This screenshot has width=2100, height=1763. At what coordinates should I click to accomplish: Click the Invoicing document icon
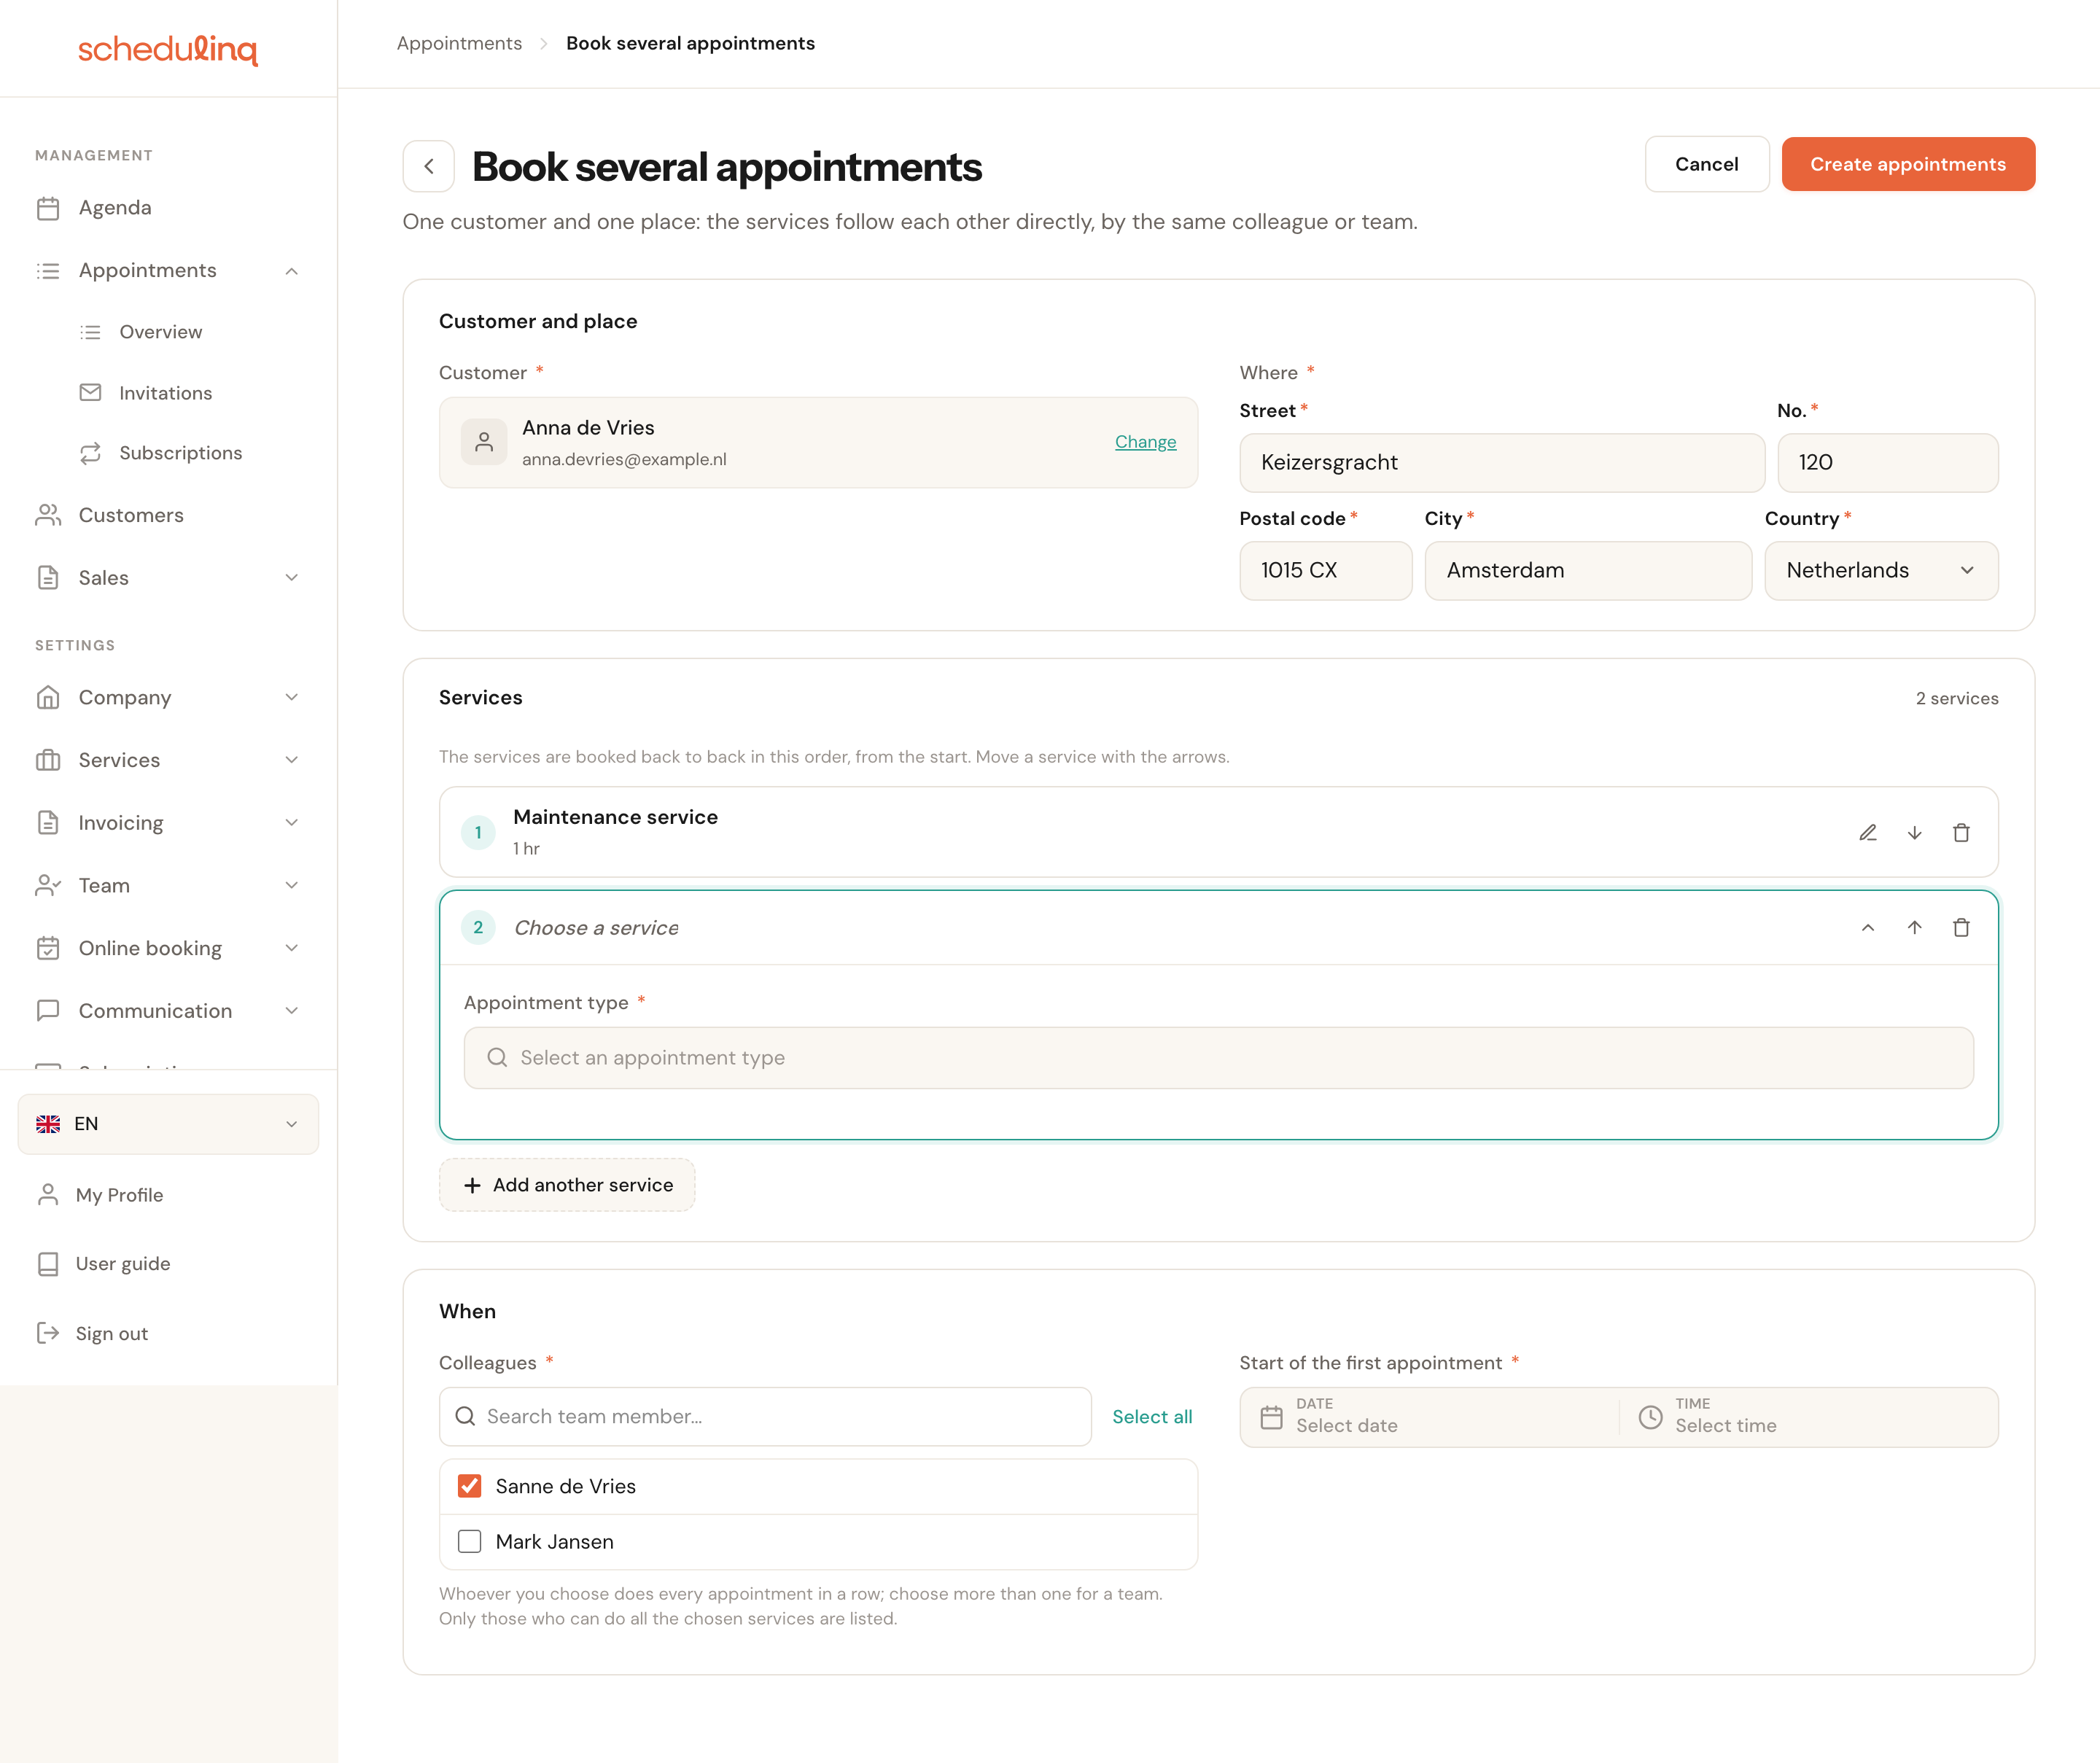[48, 823]
